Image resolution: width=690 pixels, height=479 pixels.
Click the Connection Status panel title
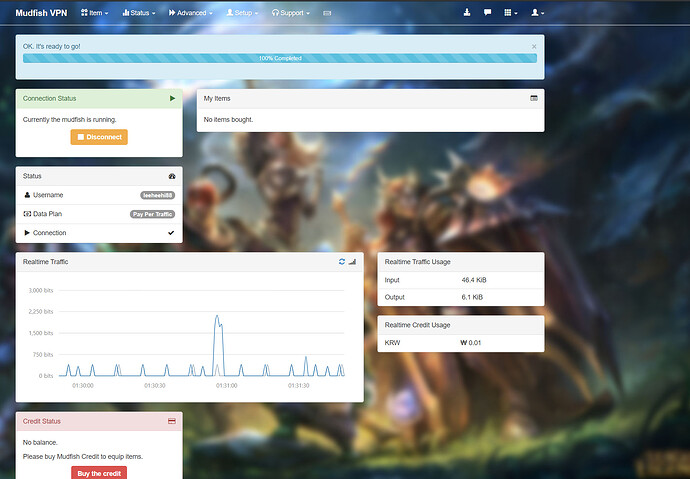[x=49, y=99]
